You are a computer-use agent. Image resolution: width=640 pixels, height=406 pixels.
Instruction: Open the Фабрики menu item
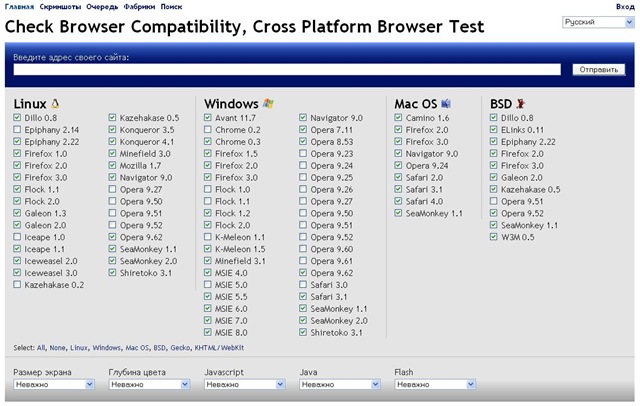pyautogui.click(x=139, y=7)
